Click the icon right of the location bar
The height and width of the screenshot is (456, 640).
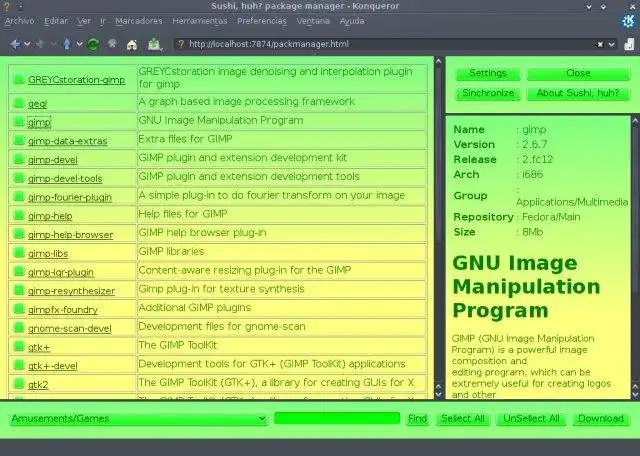coord(629,44)
